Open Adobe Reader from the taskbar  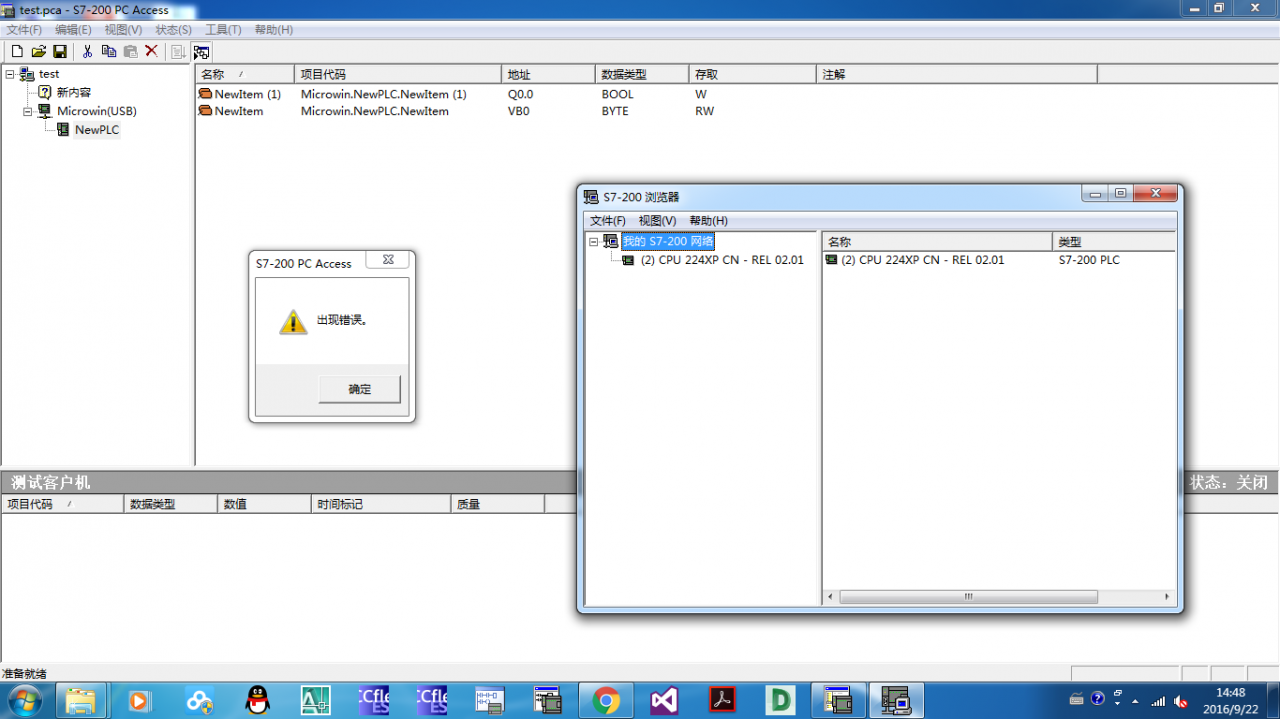click(723, 701)
